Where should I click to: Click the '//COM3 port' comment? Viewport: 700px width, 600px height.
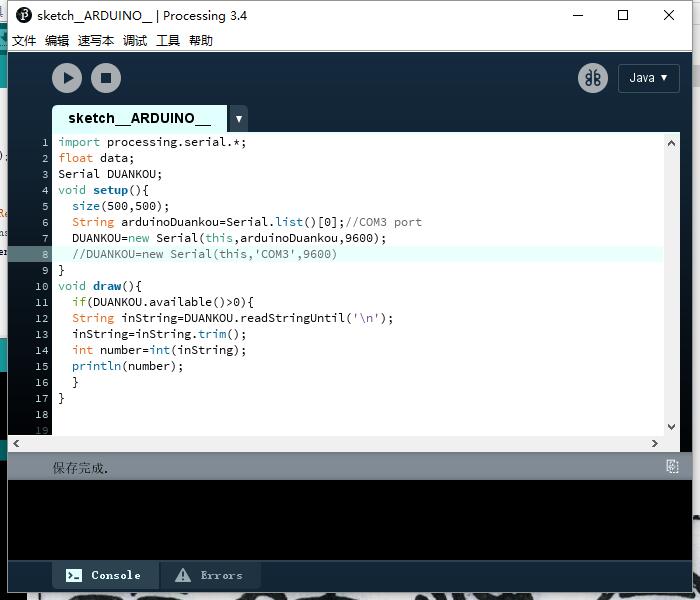point(383,222)
